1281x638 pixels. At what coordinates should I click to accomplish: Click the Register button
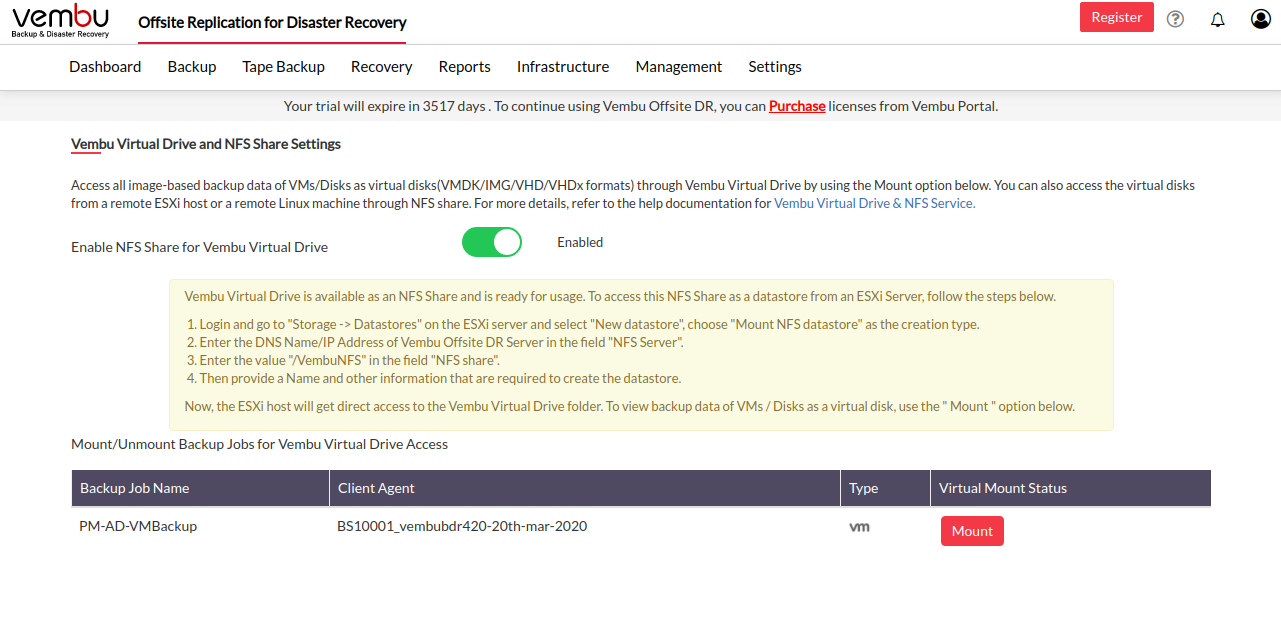[1117, 17]
